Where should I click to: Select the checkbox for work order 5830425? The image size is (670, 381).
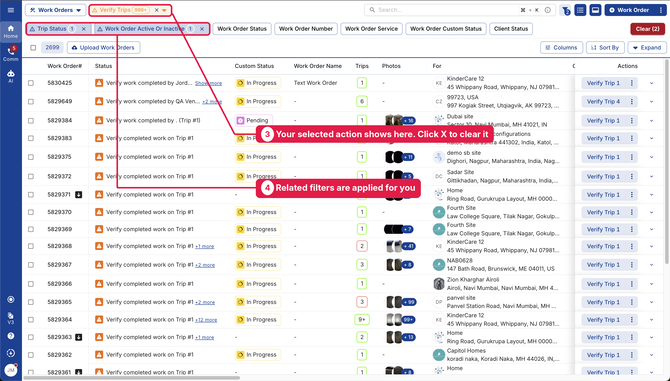(x=31, y=83)
